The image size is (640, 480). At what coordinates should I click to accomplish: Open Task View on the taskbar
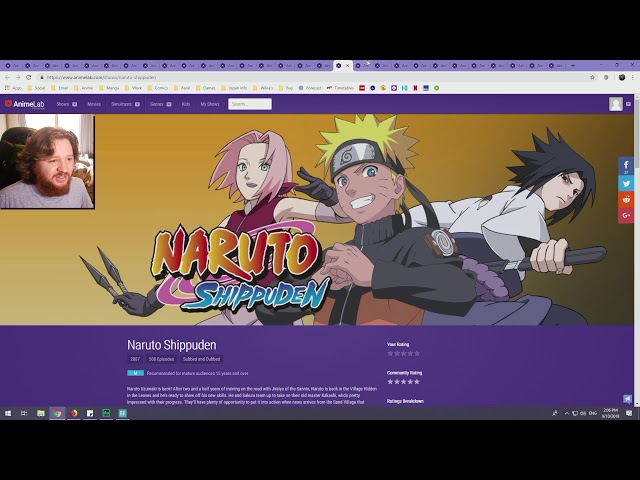pos(24,413)
